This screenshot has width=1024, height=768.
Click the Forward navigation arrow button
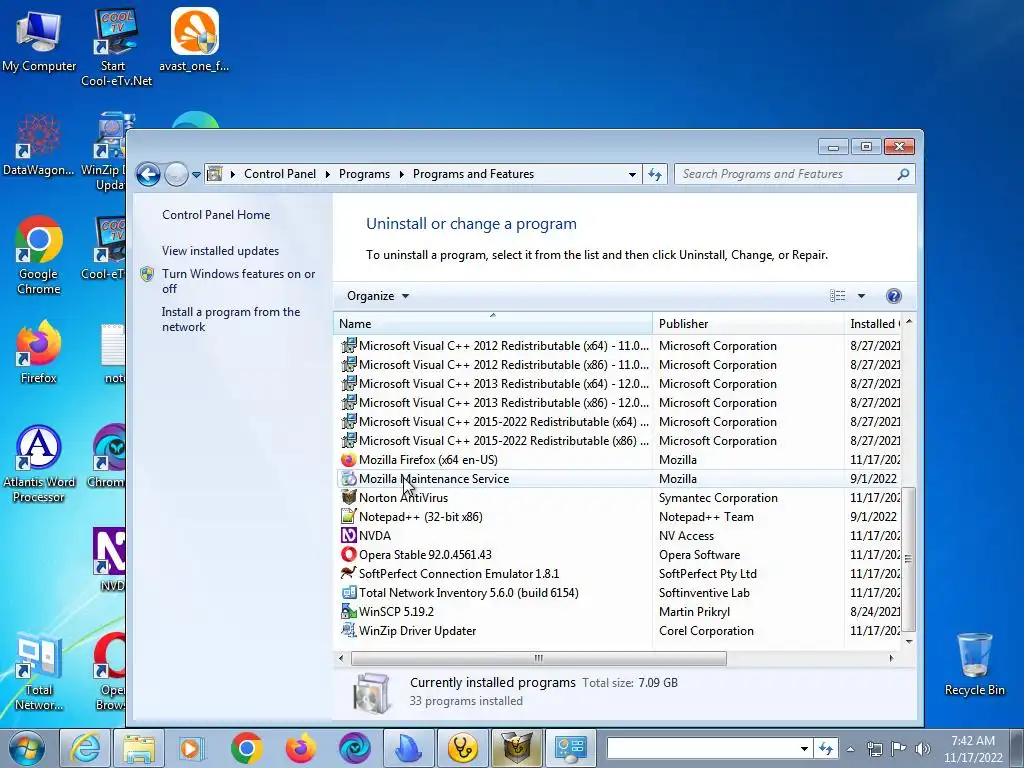[x=176, y=174]
